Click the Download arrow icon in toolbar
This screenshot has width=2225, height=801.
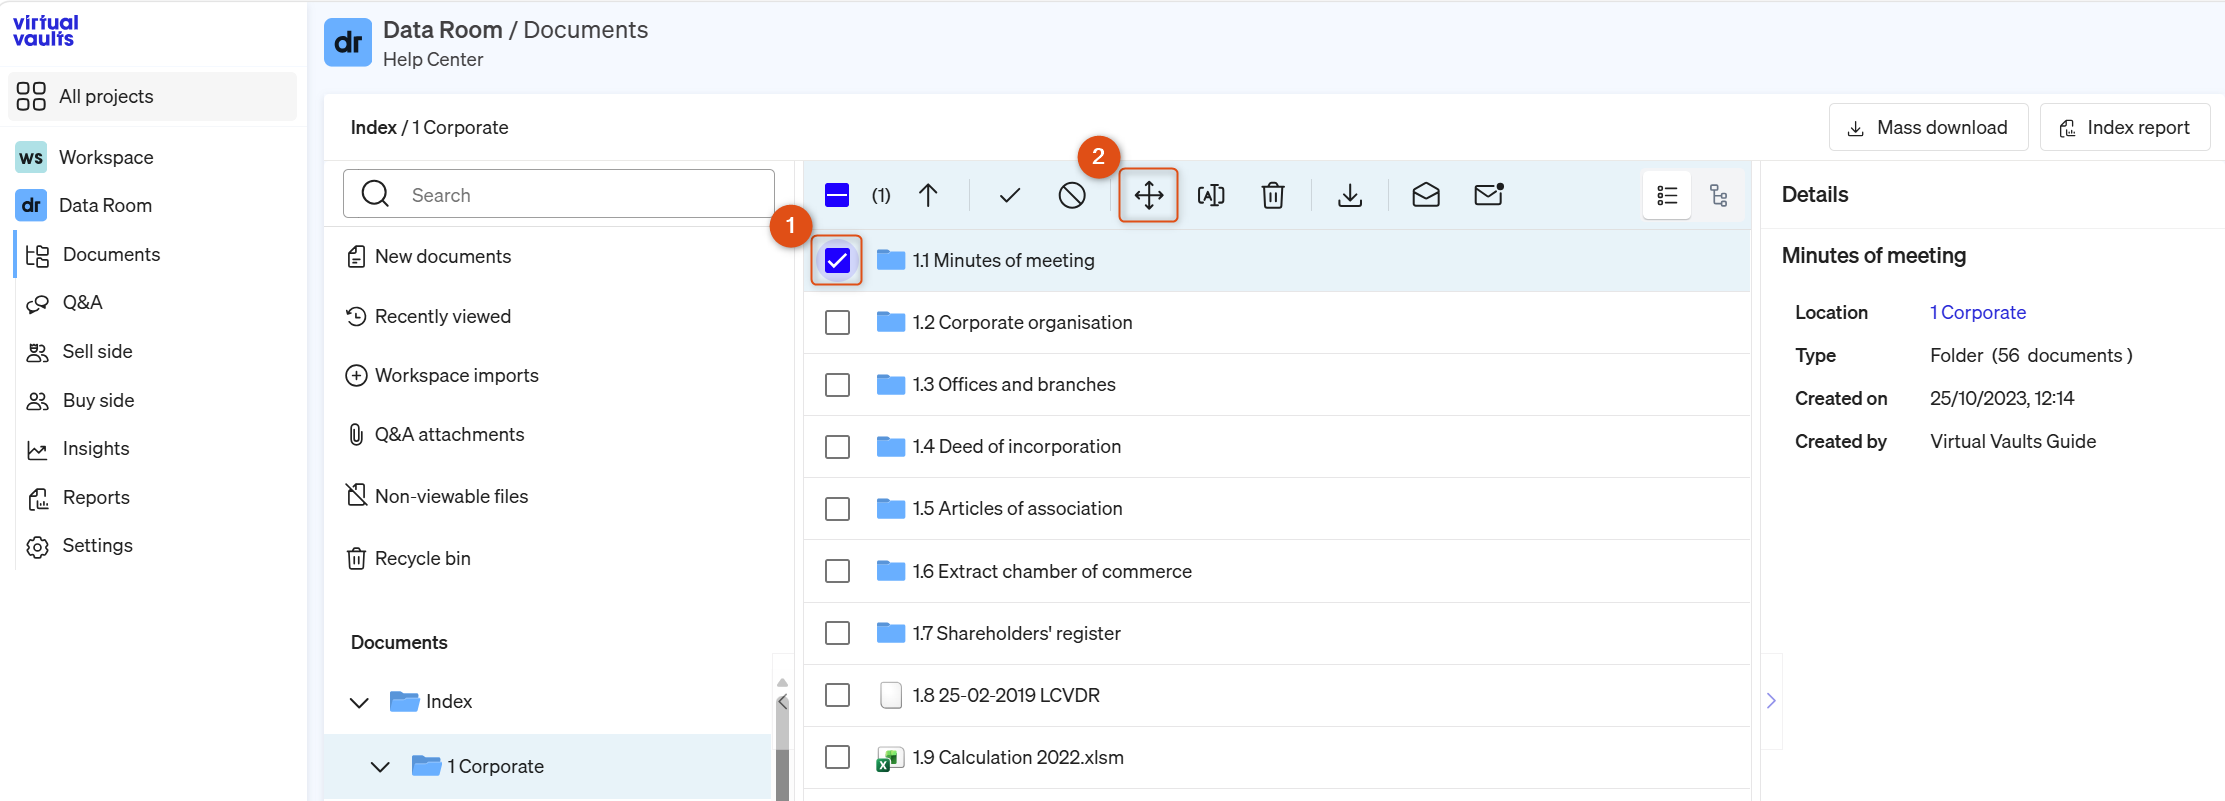(x=1350, y=195)
